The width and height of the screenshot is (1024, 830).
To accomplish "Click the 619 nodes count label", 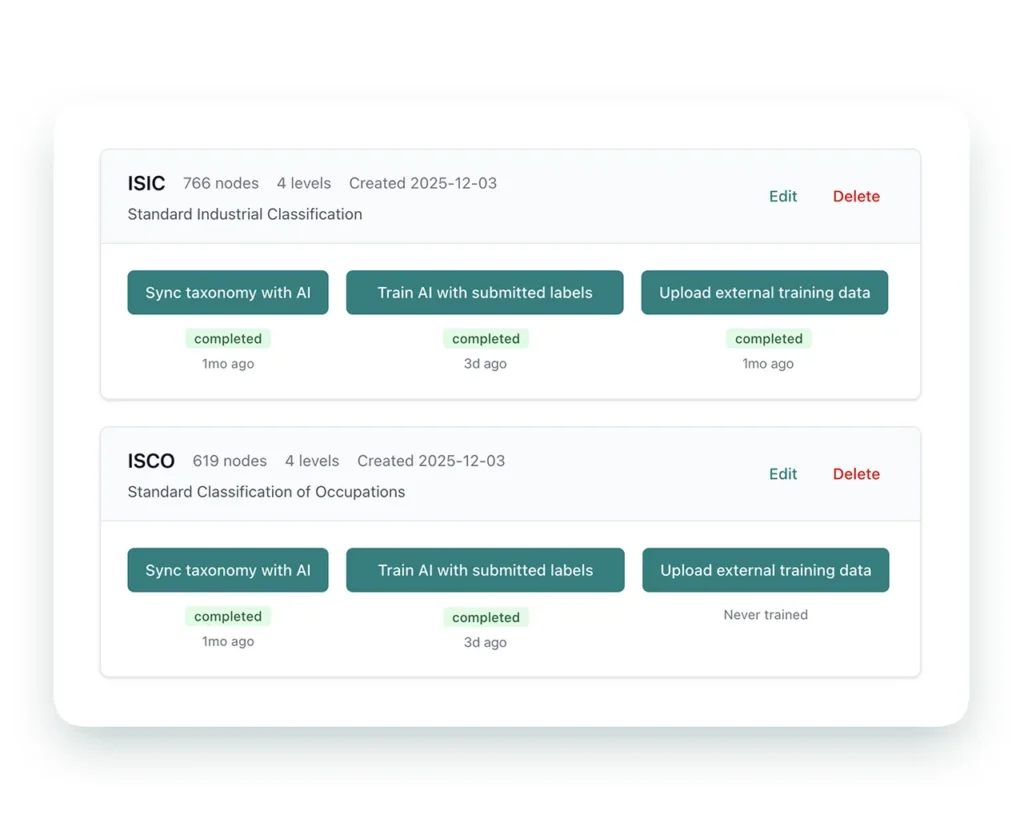I will click(x=229, y=461).
